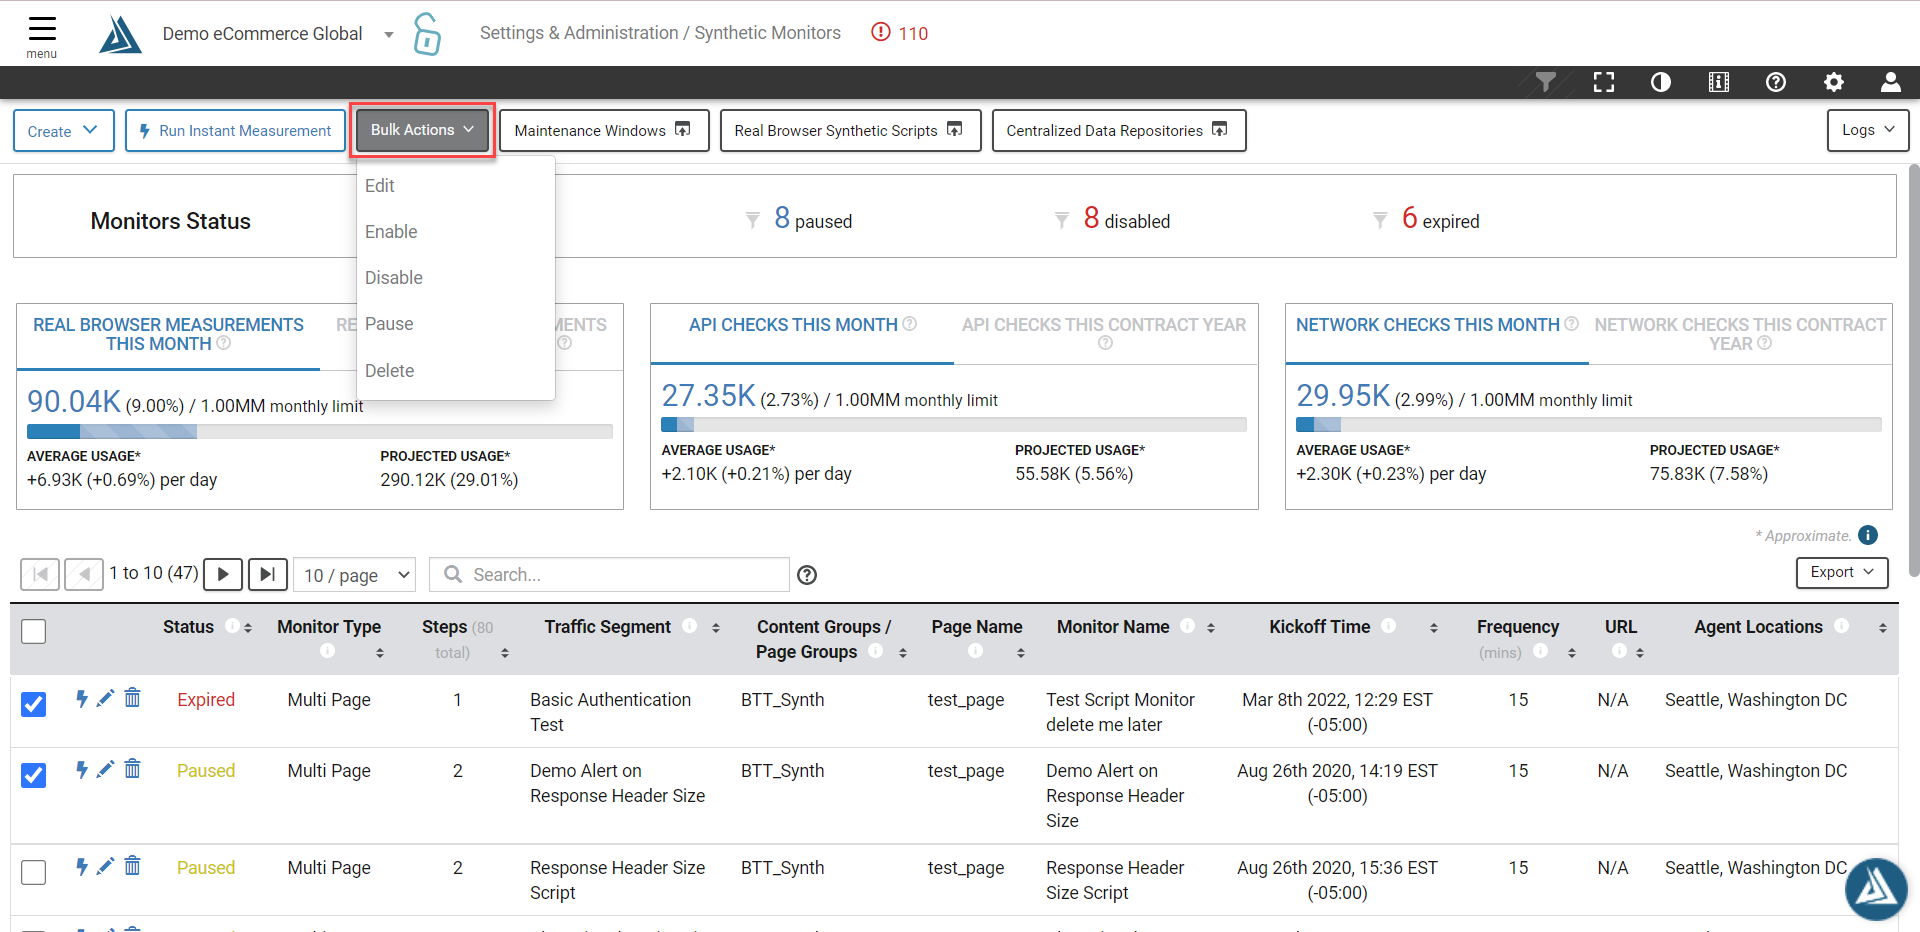Run instant measurement for Response Header Size Script
This screenshot has height=932, width=1920.
click(82, 866)
